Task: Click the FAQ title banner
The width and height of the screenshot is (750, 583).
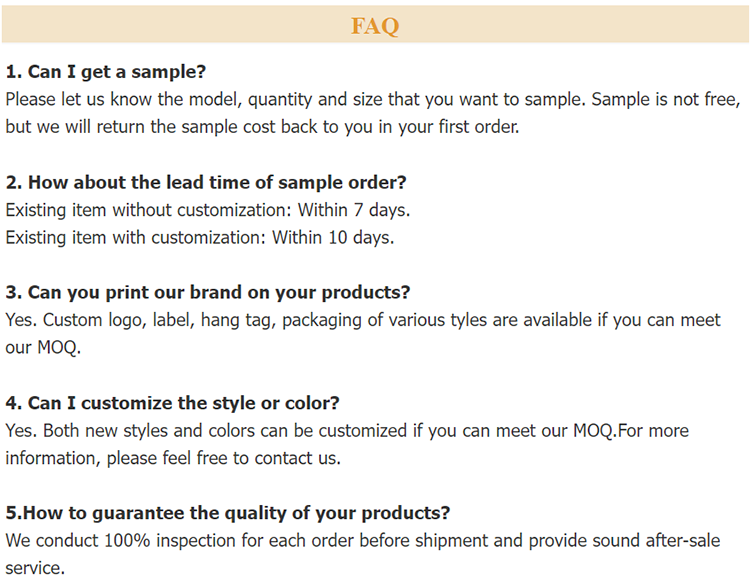Action: (375, 25)
